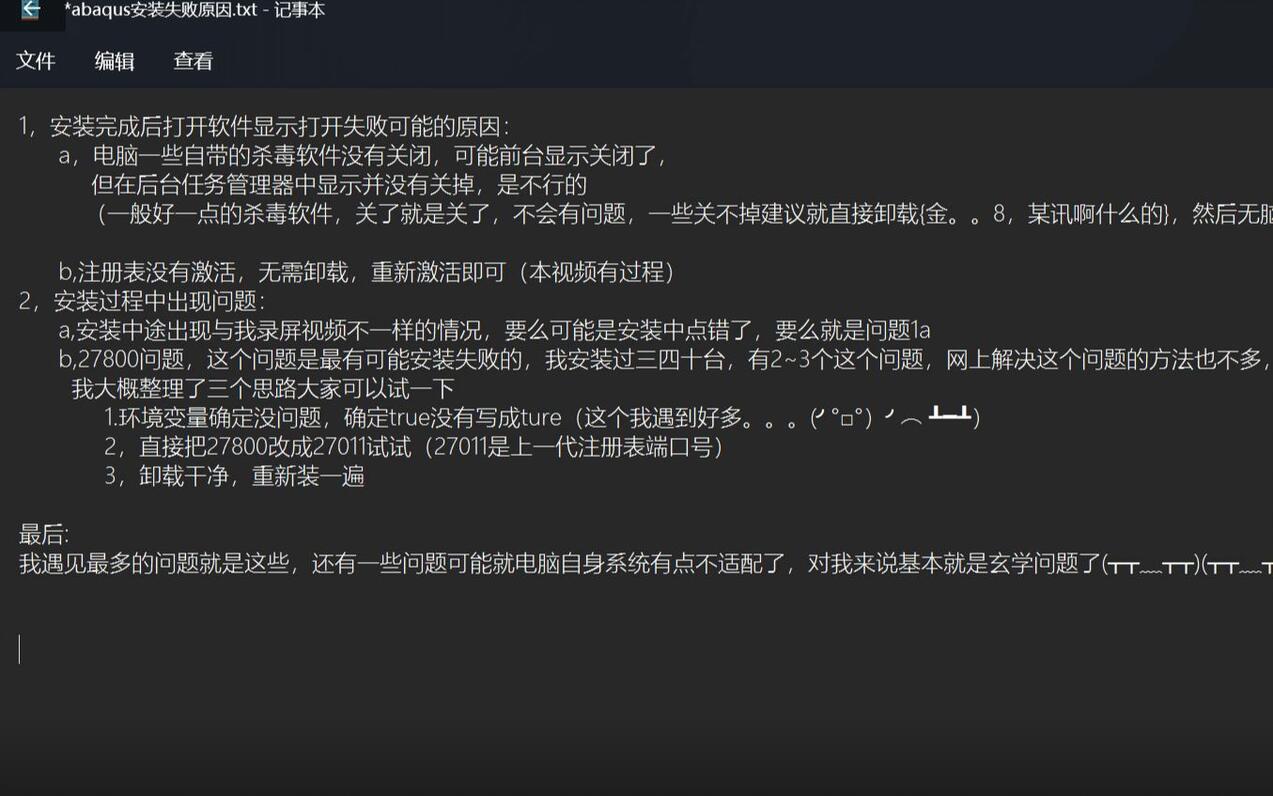The image size is (1273, 796).
Task: Click the line a,安装中途出现与我录屏视频不一样
Action: [494, 330]
